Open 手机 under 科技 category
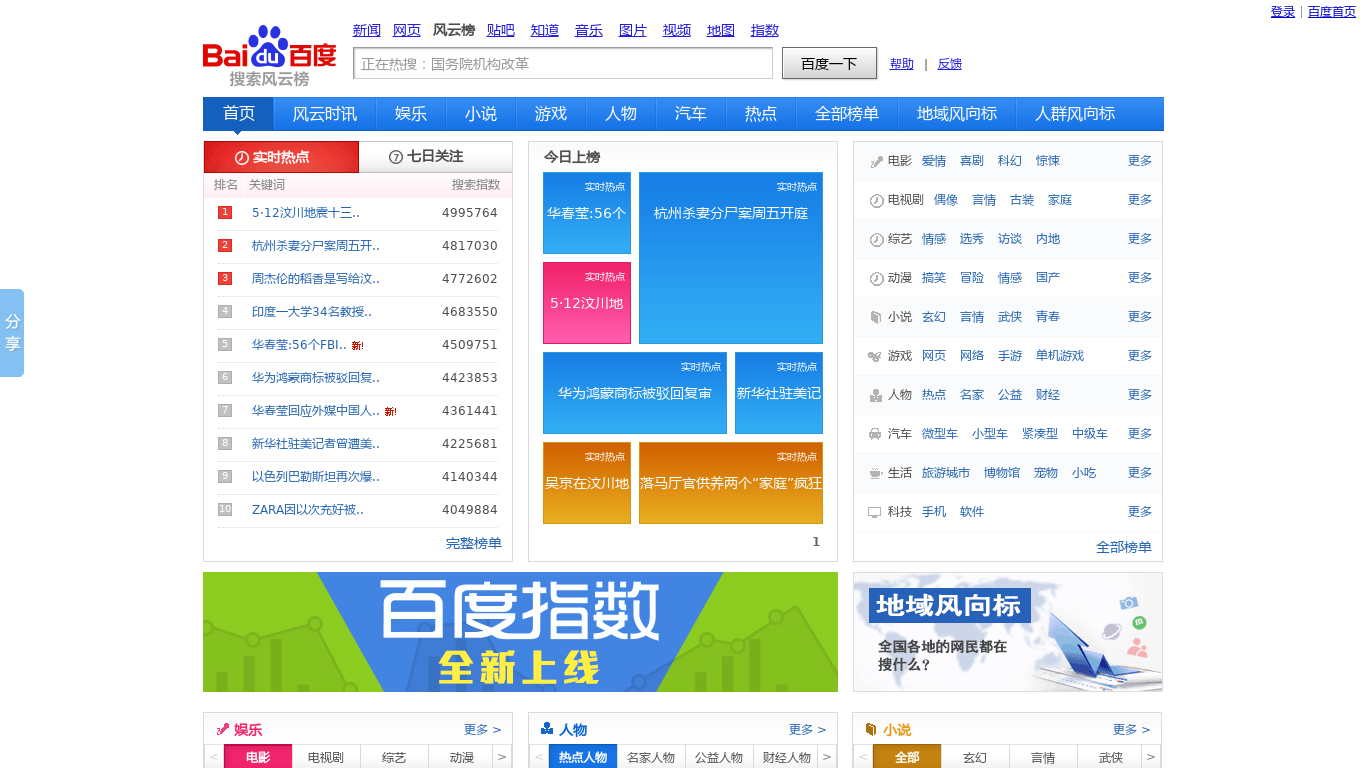This screenshot has width=1366, height=768. [934, 512]
